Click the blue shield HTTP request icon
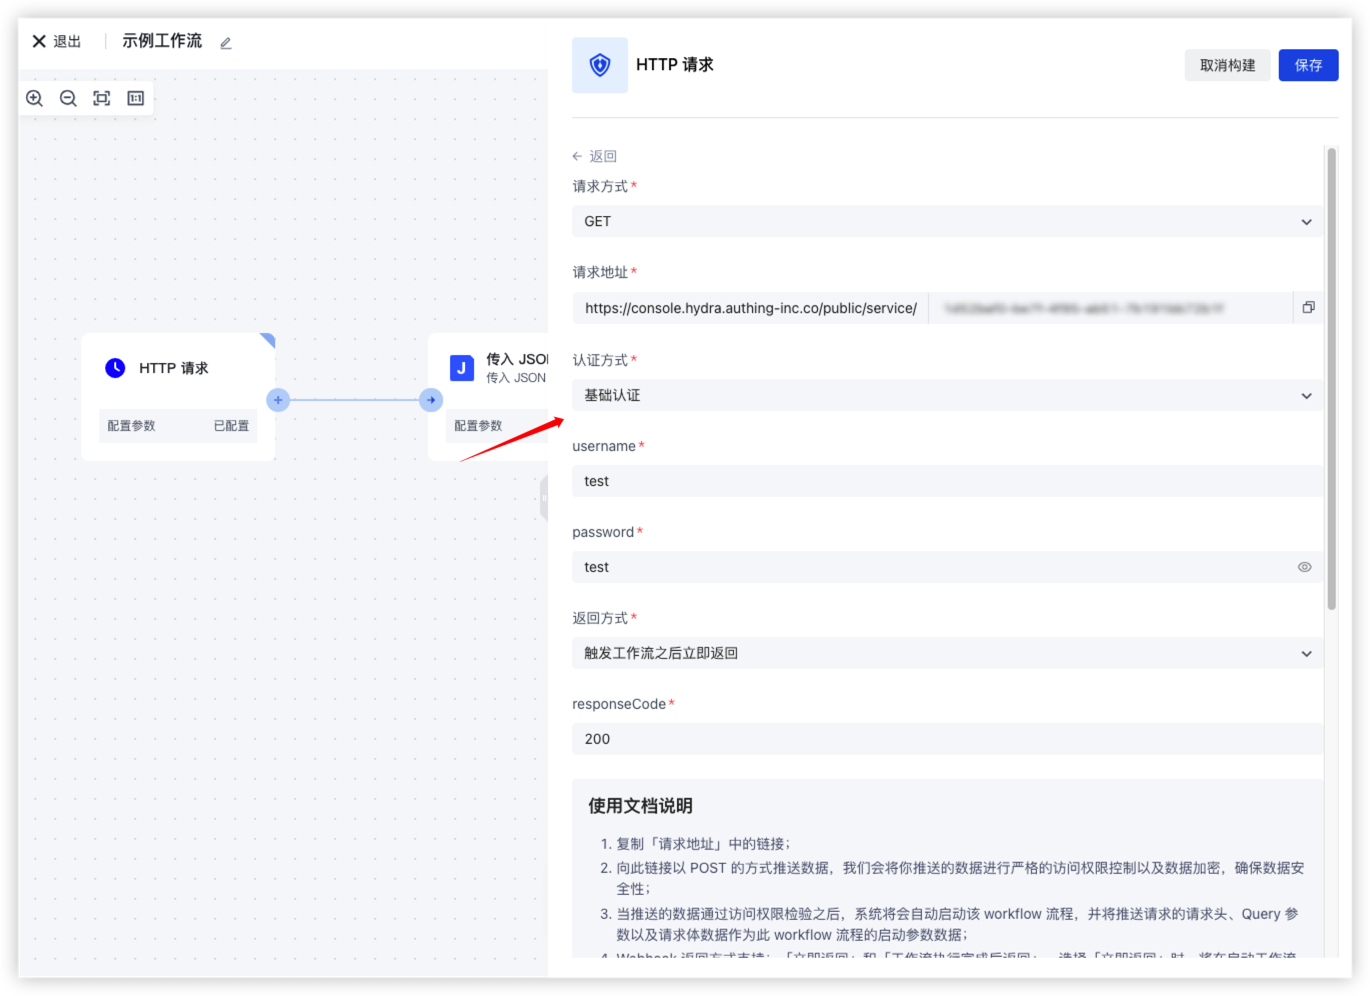This screenshot has width=1370, height=996. point(600,65)
